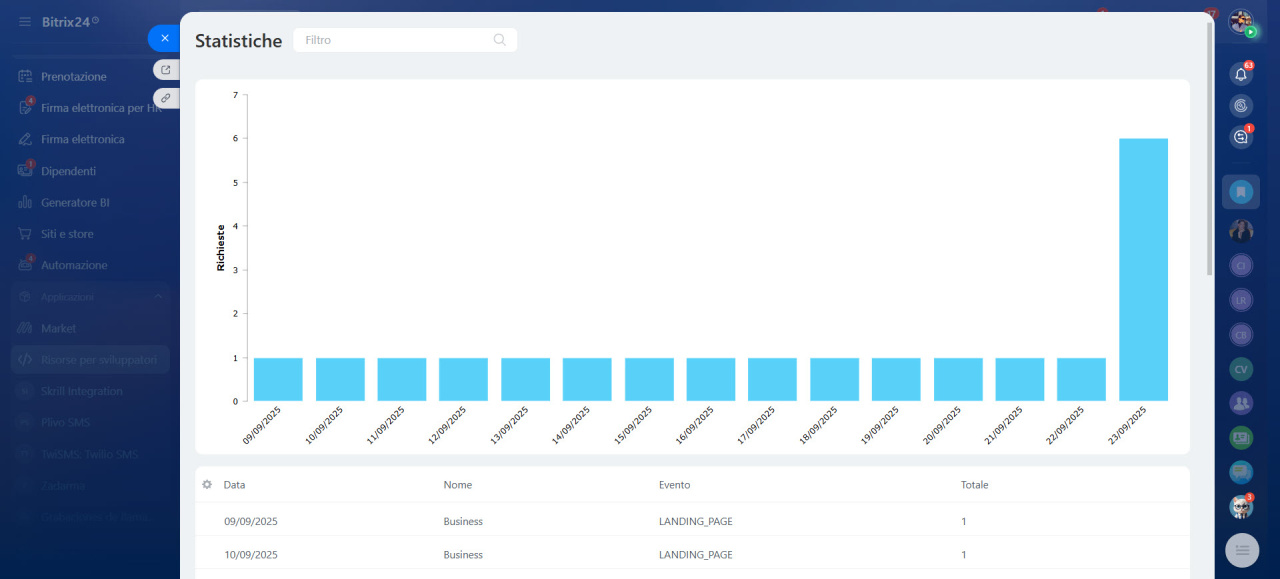Click the vertical scrollbar of the panel
Viewport: 1280px width, 579px height.
point(1210,150)
